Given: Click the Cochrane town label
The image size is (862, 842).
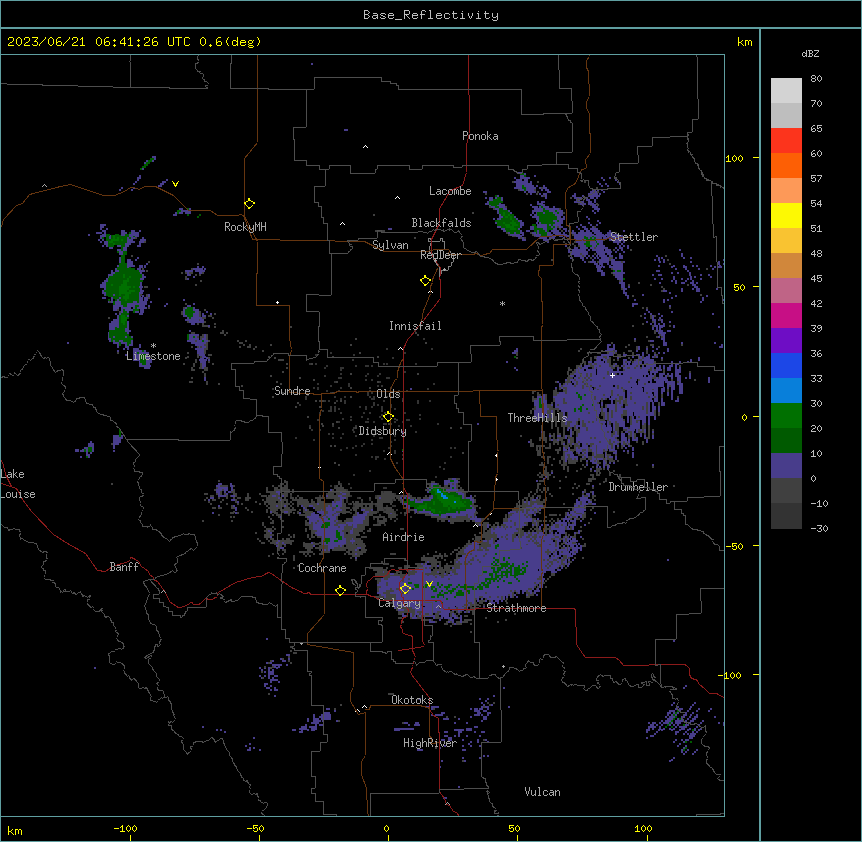Looking at the screenshot, I should click(322, 568).
